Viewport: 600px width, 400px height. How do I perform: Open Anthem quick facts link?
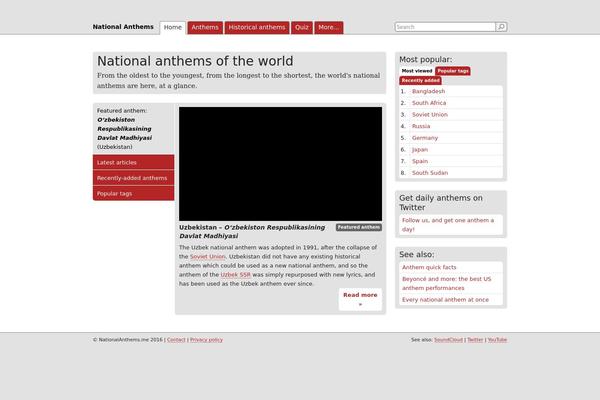click(x=429, y=267)
